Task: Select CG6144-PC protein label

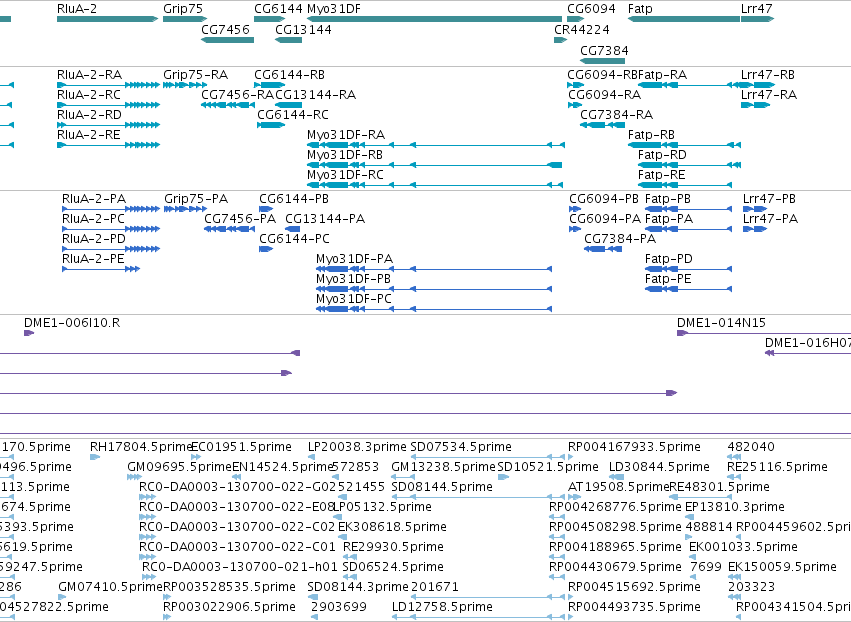Action: [294, 239]
